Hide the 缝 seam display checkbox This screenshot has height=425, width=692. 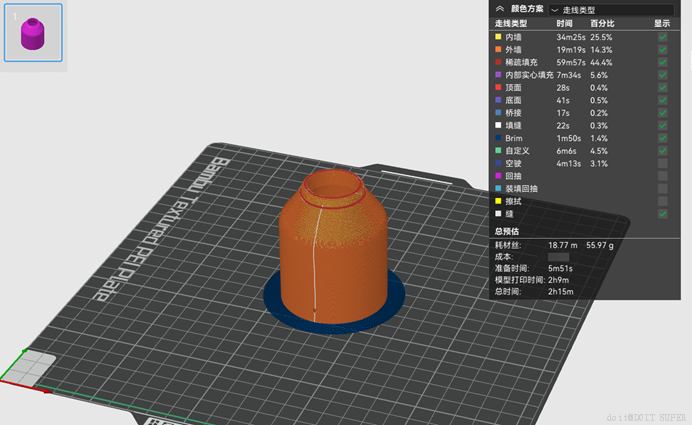click(662, 214)
